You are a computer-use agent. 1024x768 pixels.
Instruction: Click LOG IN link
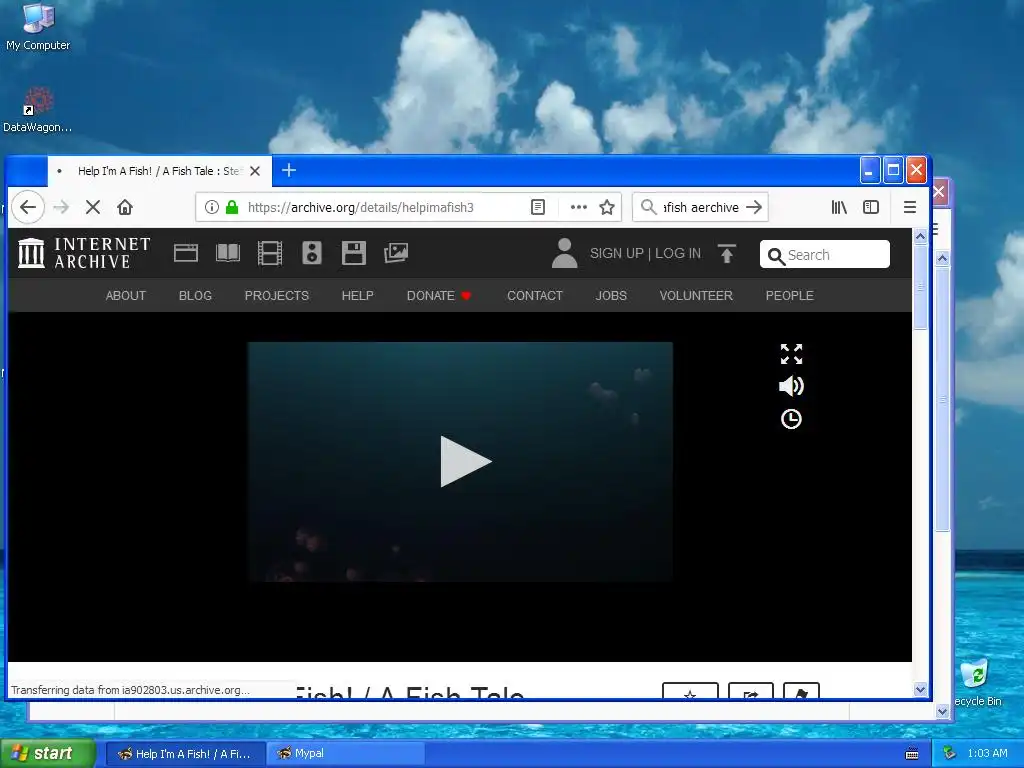click(678, 253)
